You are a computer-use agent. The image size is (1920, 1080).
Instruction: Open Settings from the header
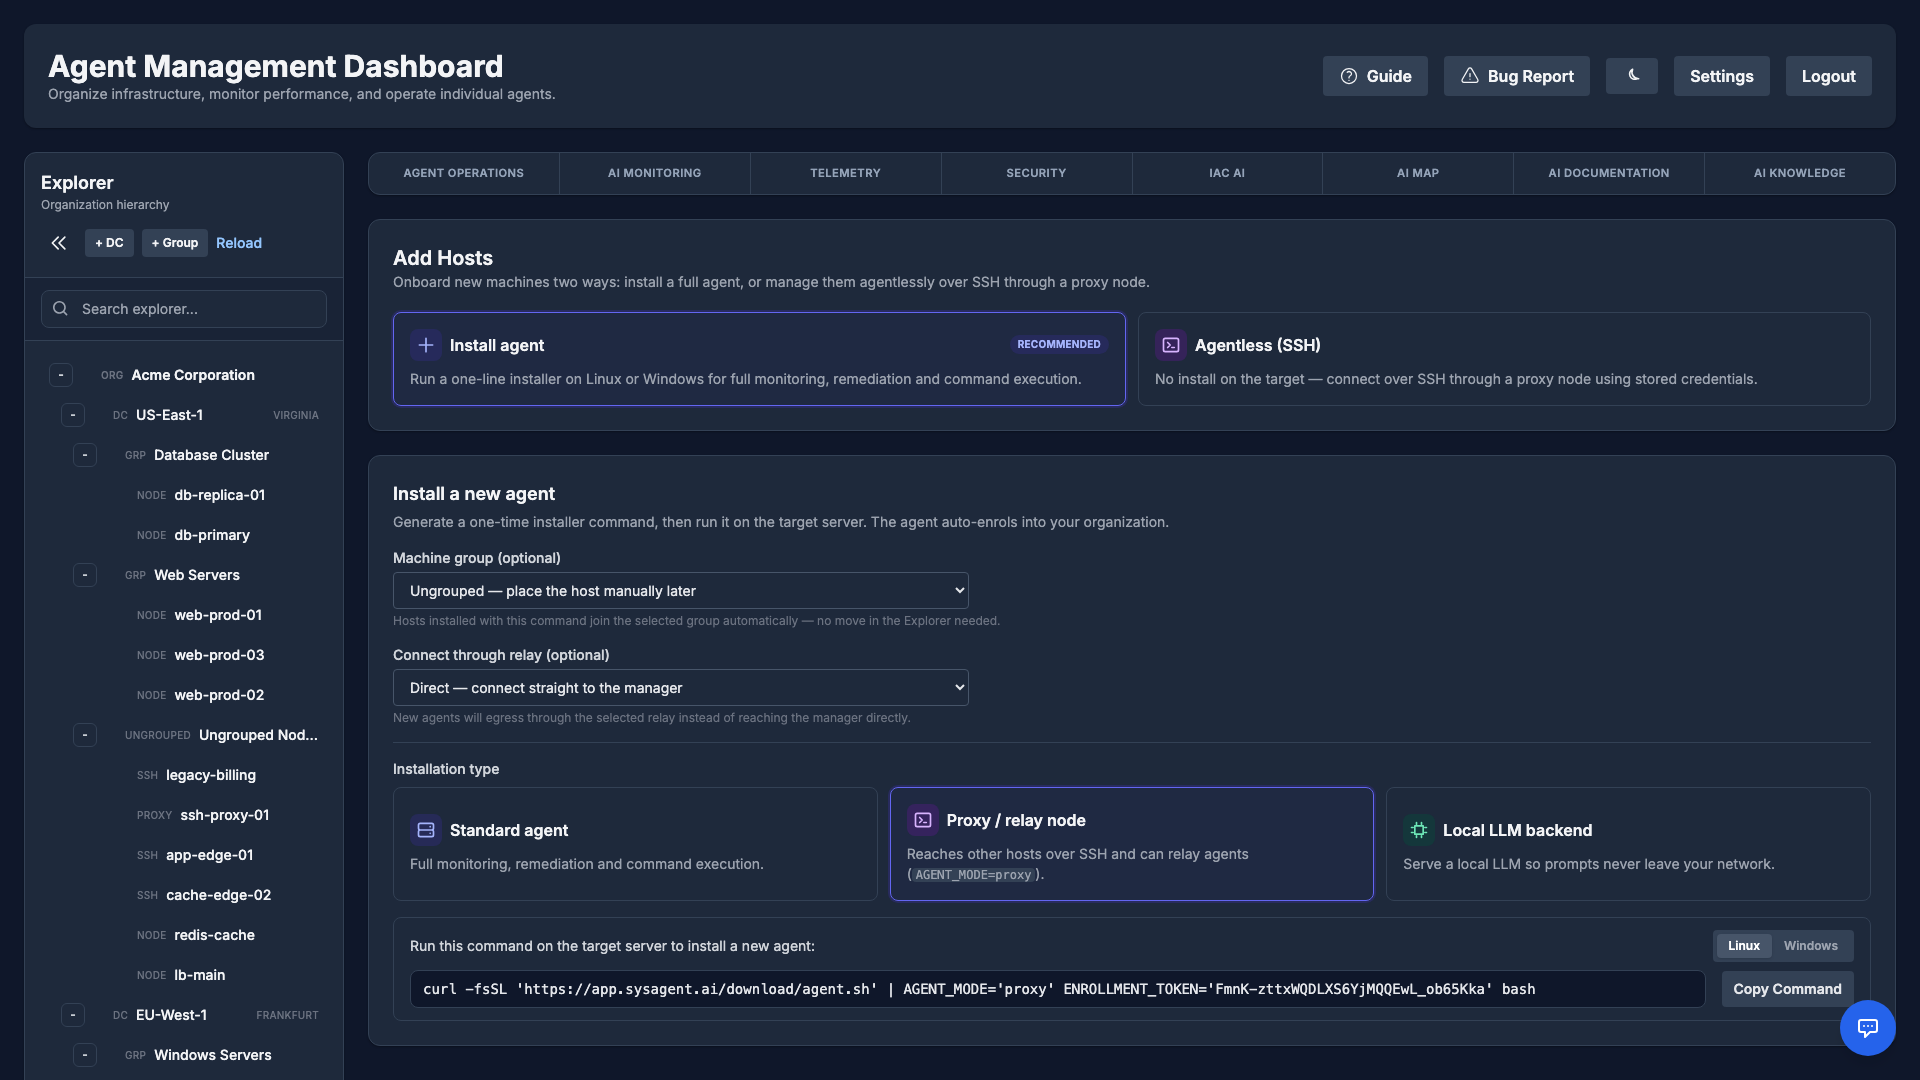click(1722, 76)
